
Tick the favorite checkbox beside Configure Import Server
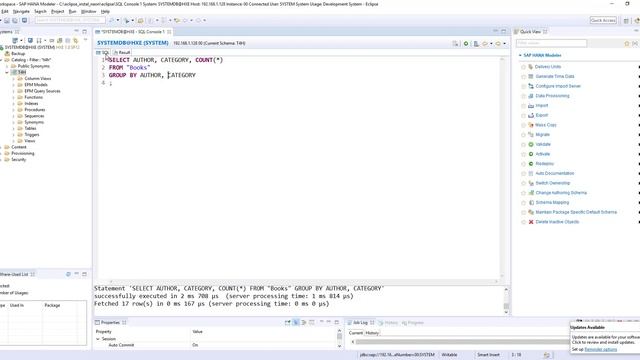pos(523,87)
